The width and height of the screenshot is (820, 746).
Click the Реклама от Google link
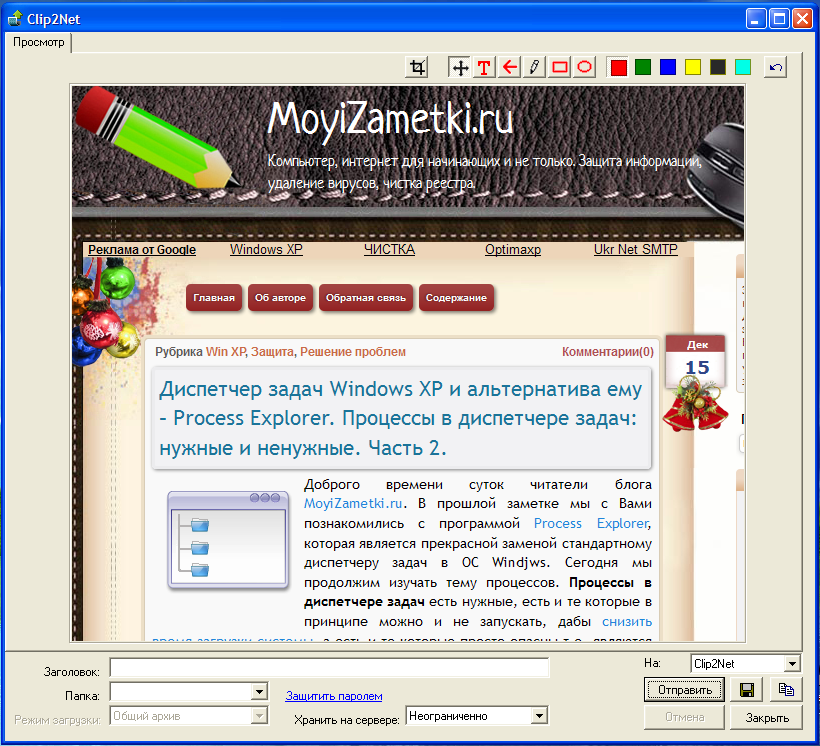[142, 250]
